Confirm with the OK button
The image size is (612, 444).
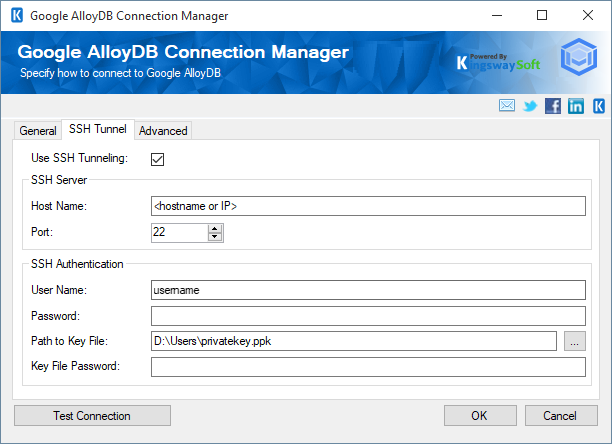(480, 416)
